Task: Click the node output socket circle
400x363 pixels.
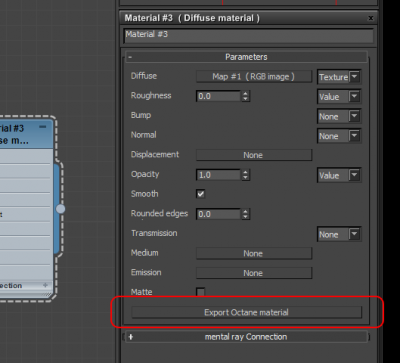Action: click(60, 209)
